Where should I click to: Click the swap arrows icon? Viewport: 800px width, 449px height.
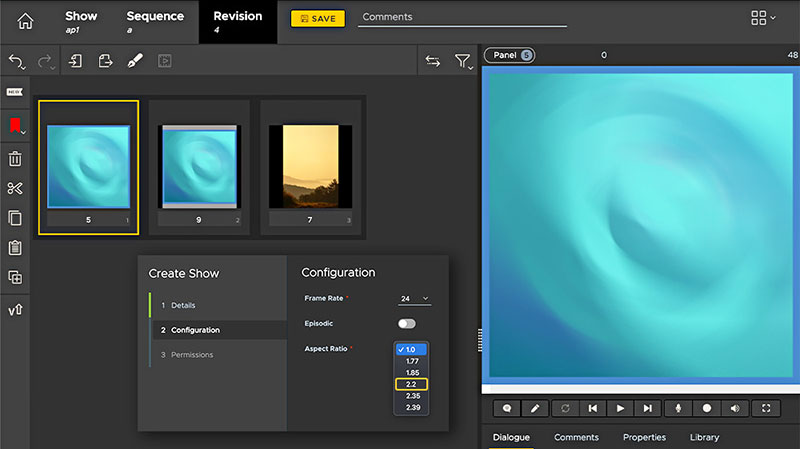(433, 61)
